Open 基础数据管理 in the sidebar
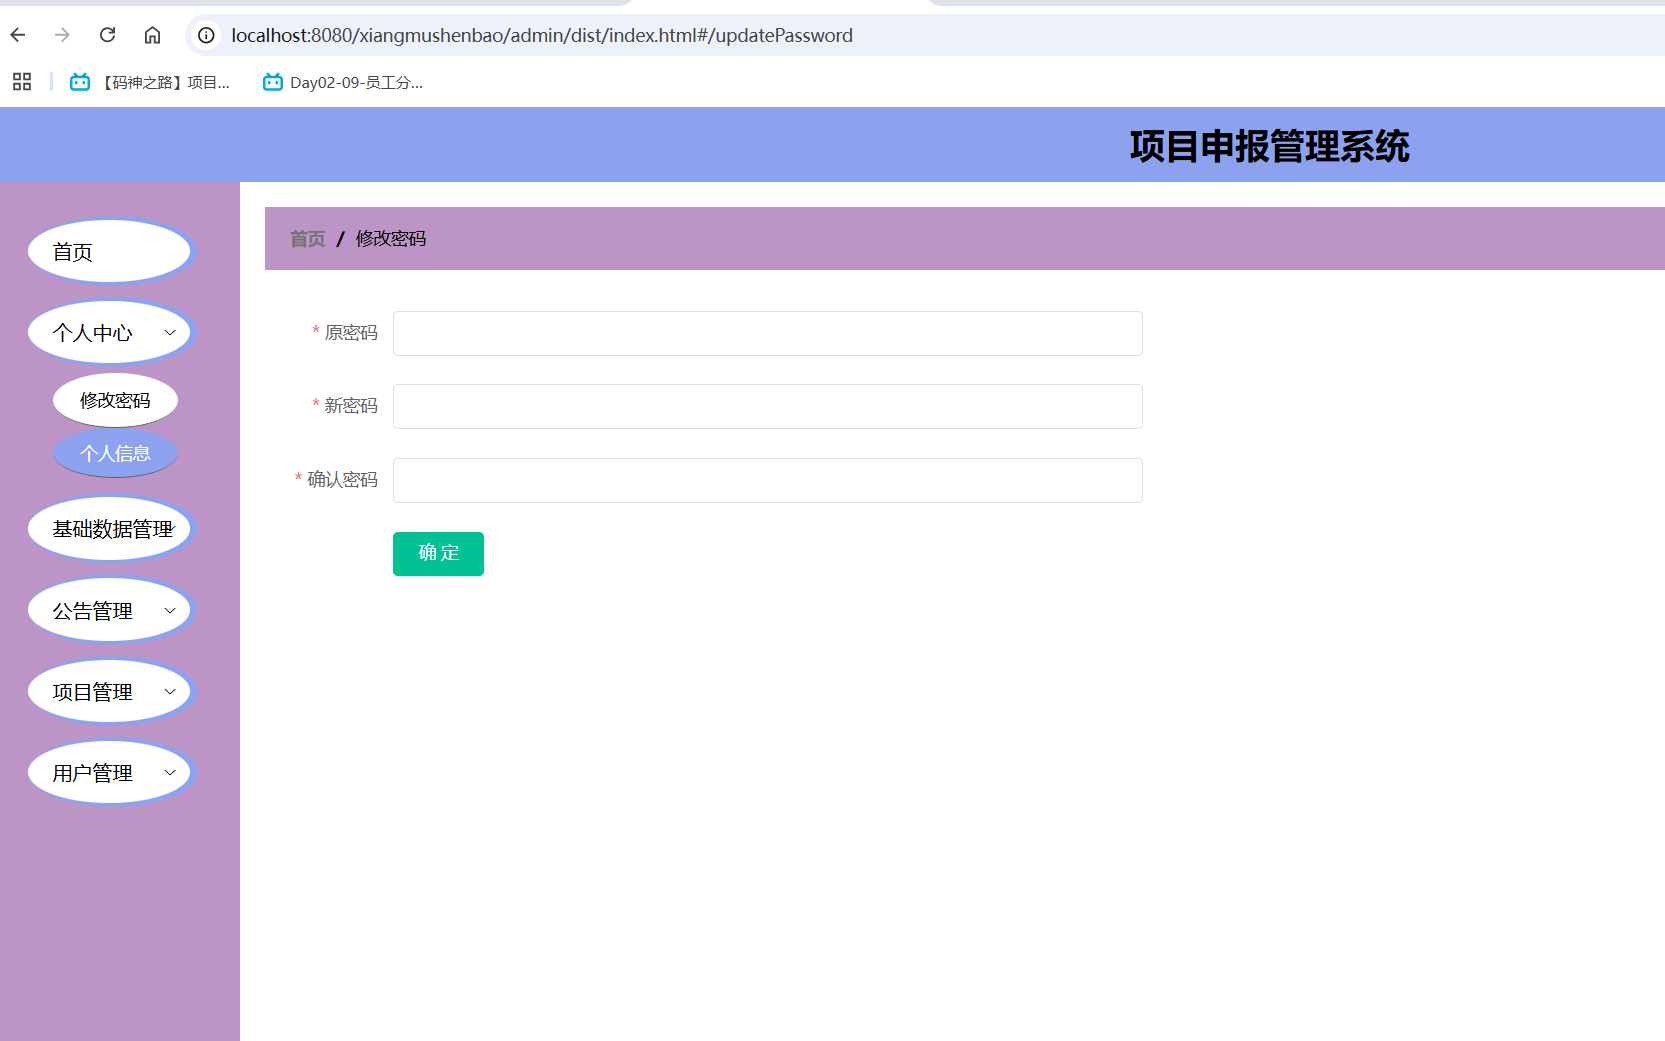Viewport: 1665px width, 1041px height. click(x=110, y=529)
